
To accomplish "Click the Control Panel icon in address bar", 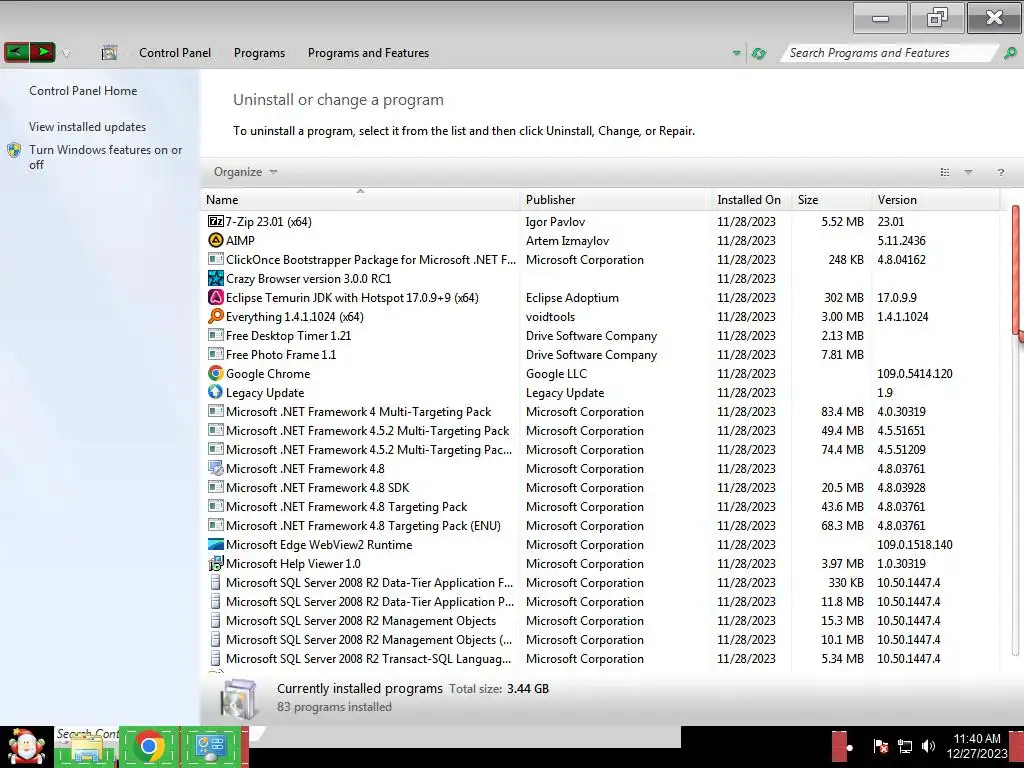I will [x=109, y=53].
